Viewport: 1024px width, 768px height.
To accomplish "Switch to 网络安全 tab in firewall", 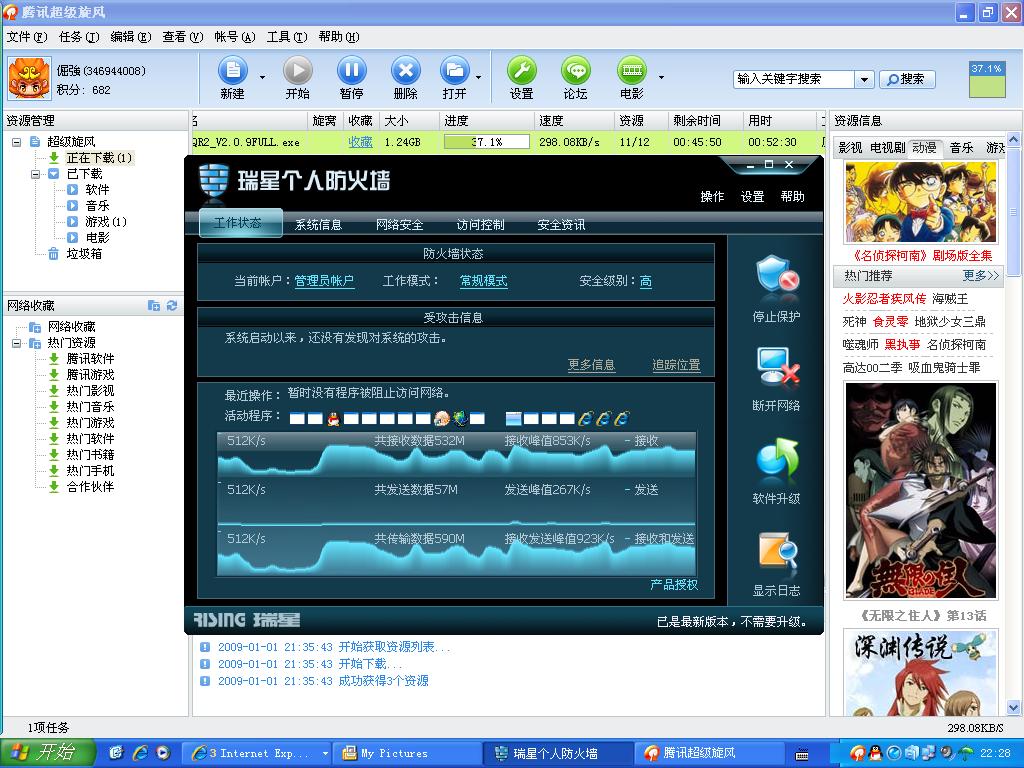I will click(x=400, y=225).
